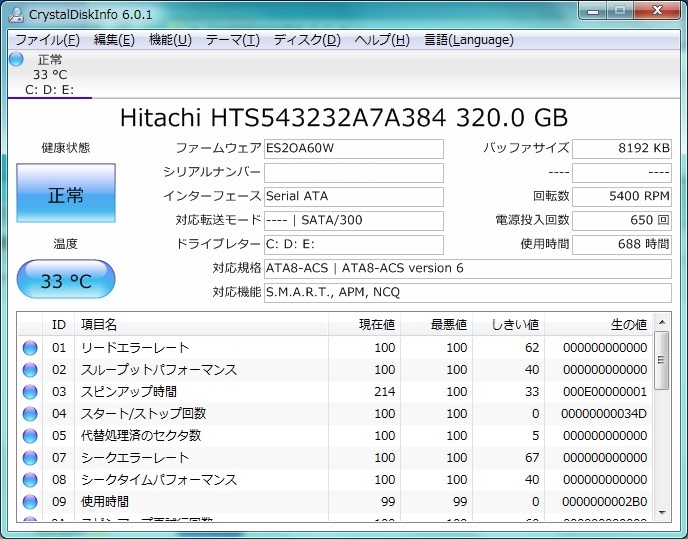Click status circle for スタート/ストップ回数 row
Viewport: 688px width, 539px height.
30,413
